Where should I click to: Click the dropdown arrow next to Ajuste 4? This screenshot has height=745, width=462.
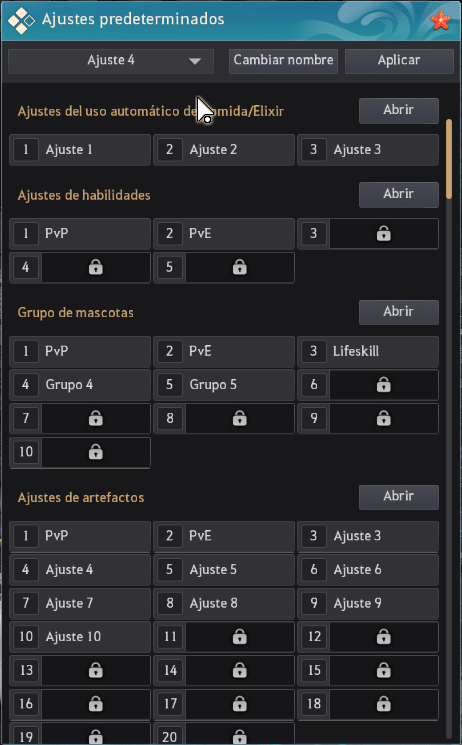point(195,61)
